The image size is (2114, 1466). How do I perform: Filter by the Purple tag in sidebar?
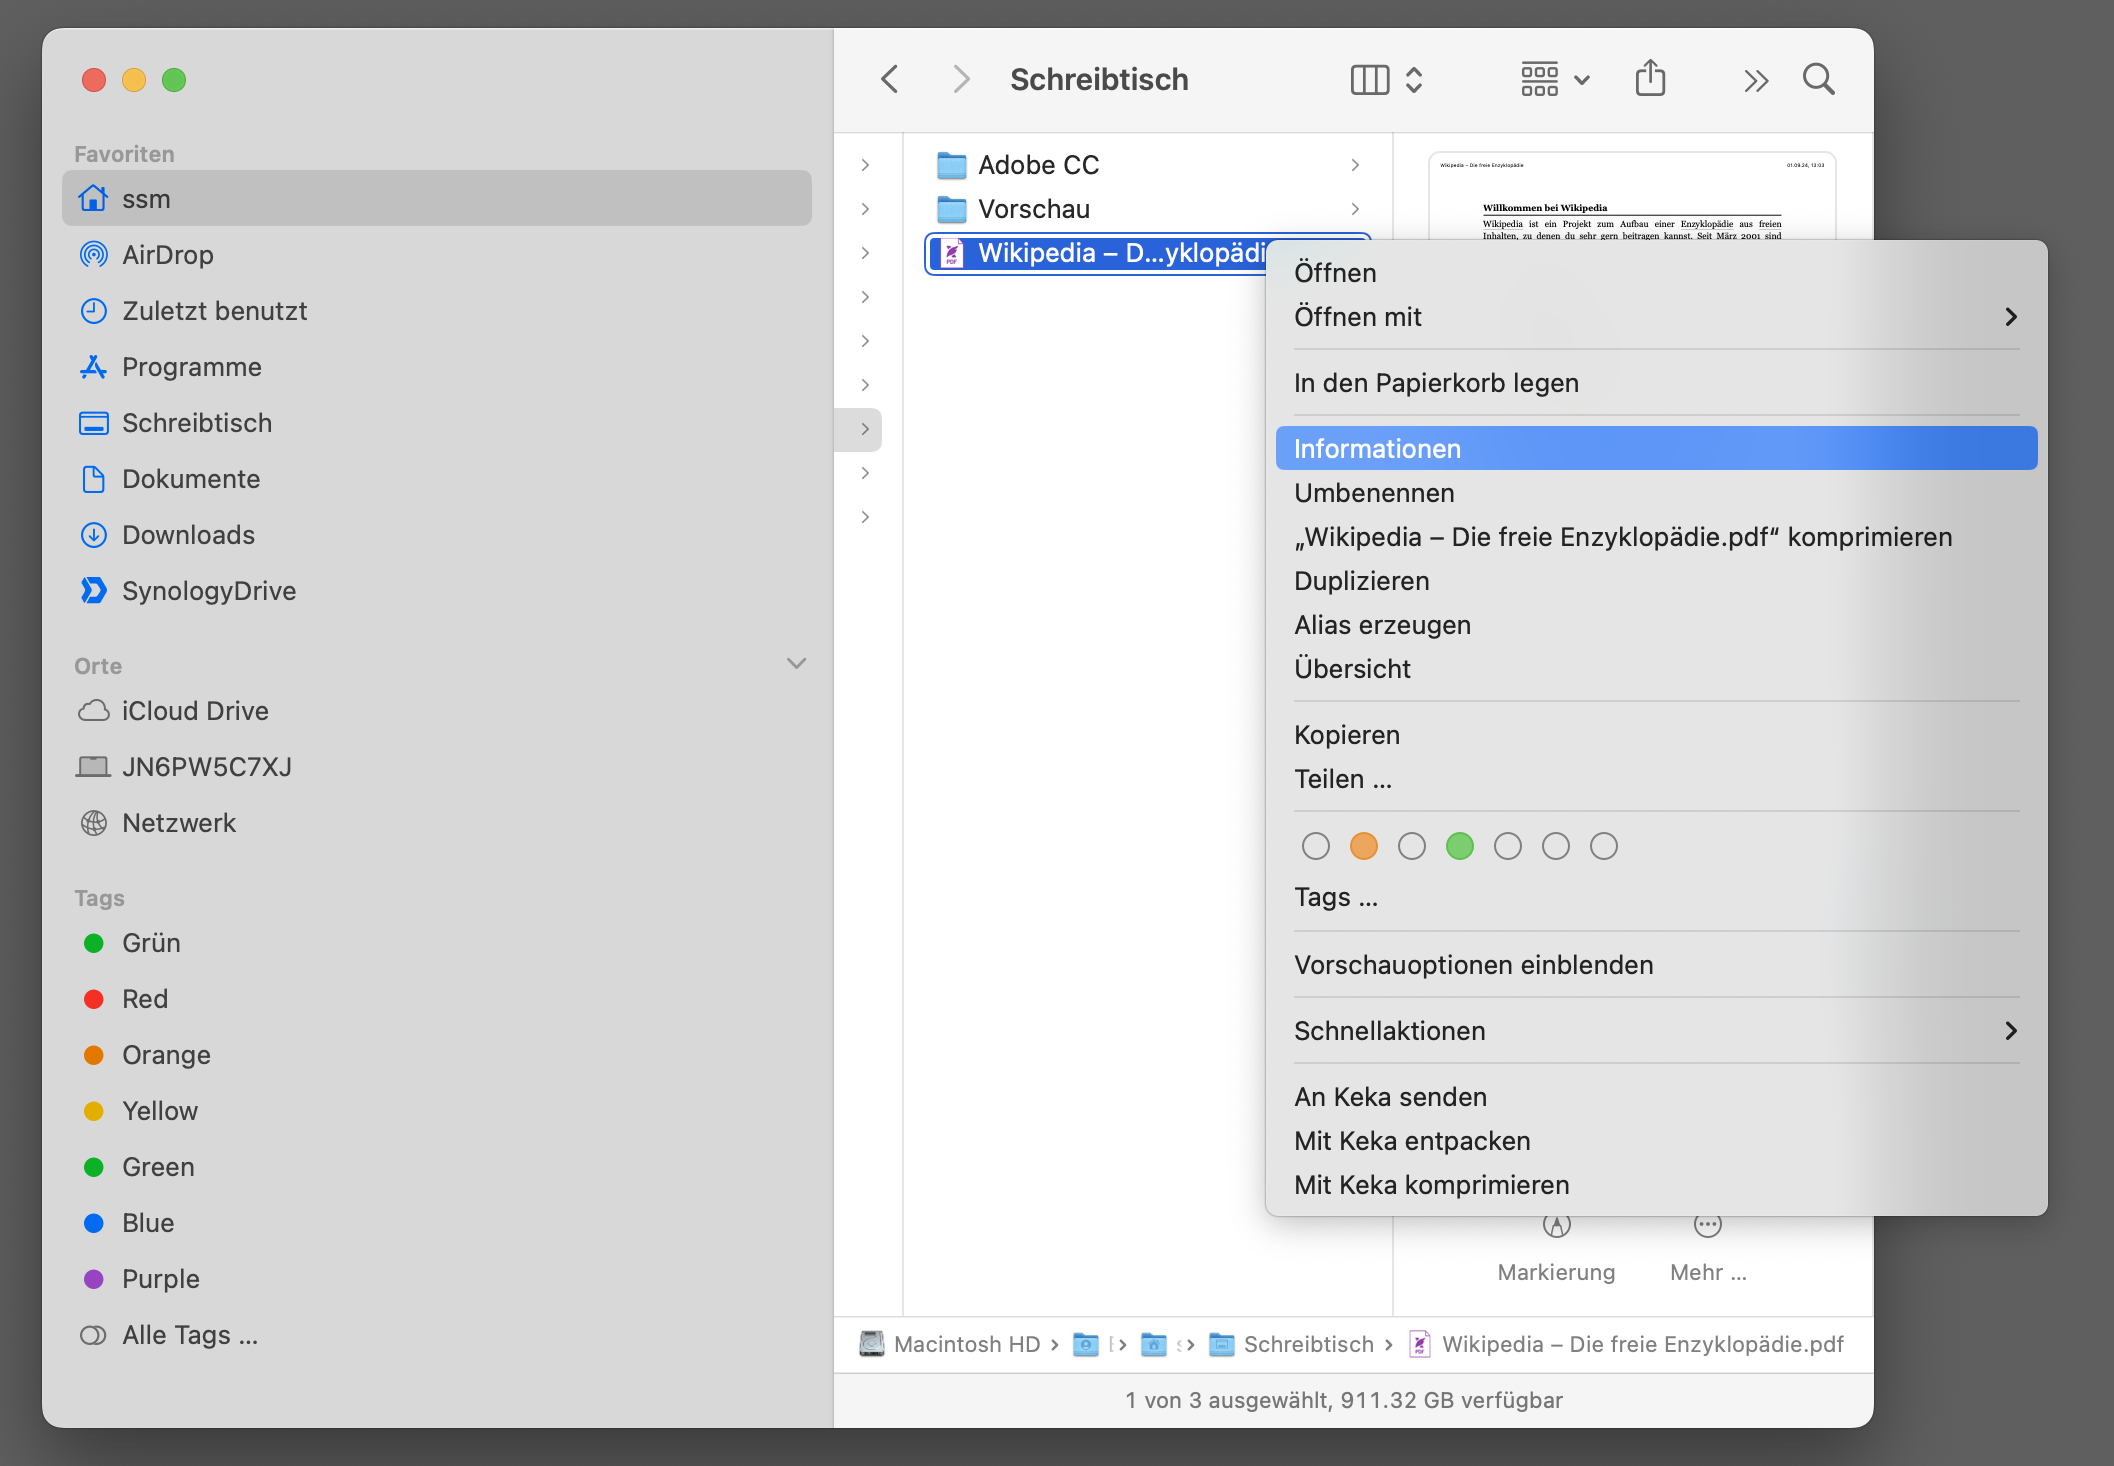point(160,1279)
